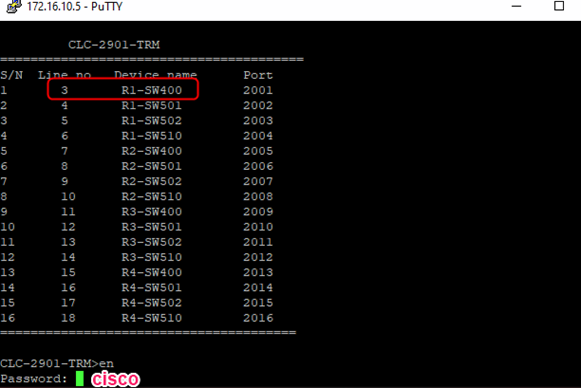Click the pink cisco annotation text

tap(115, 379)
